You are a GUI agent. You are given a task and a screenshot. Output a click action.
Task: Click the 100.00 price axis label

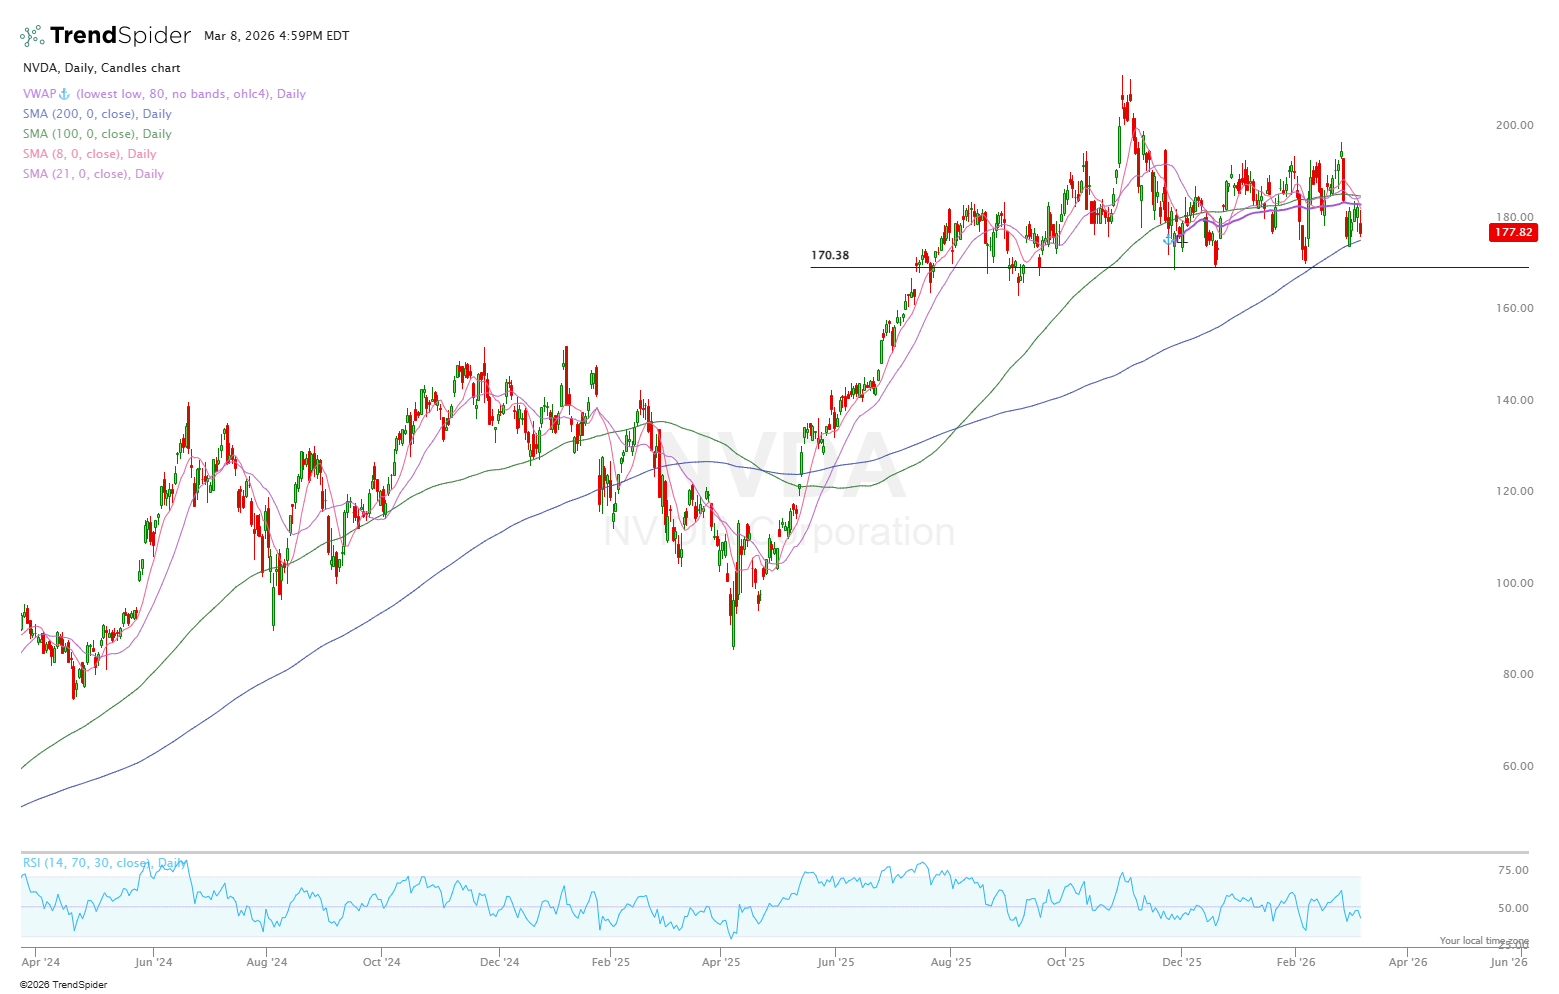[x=1514, y=583]
